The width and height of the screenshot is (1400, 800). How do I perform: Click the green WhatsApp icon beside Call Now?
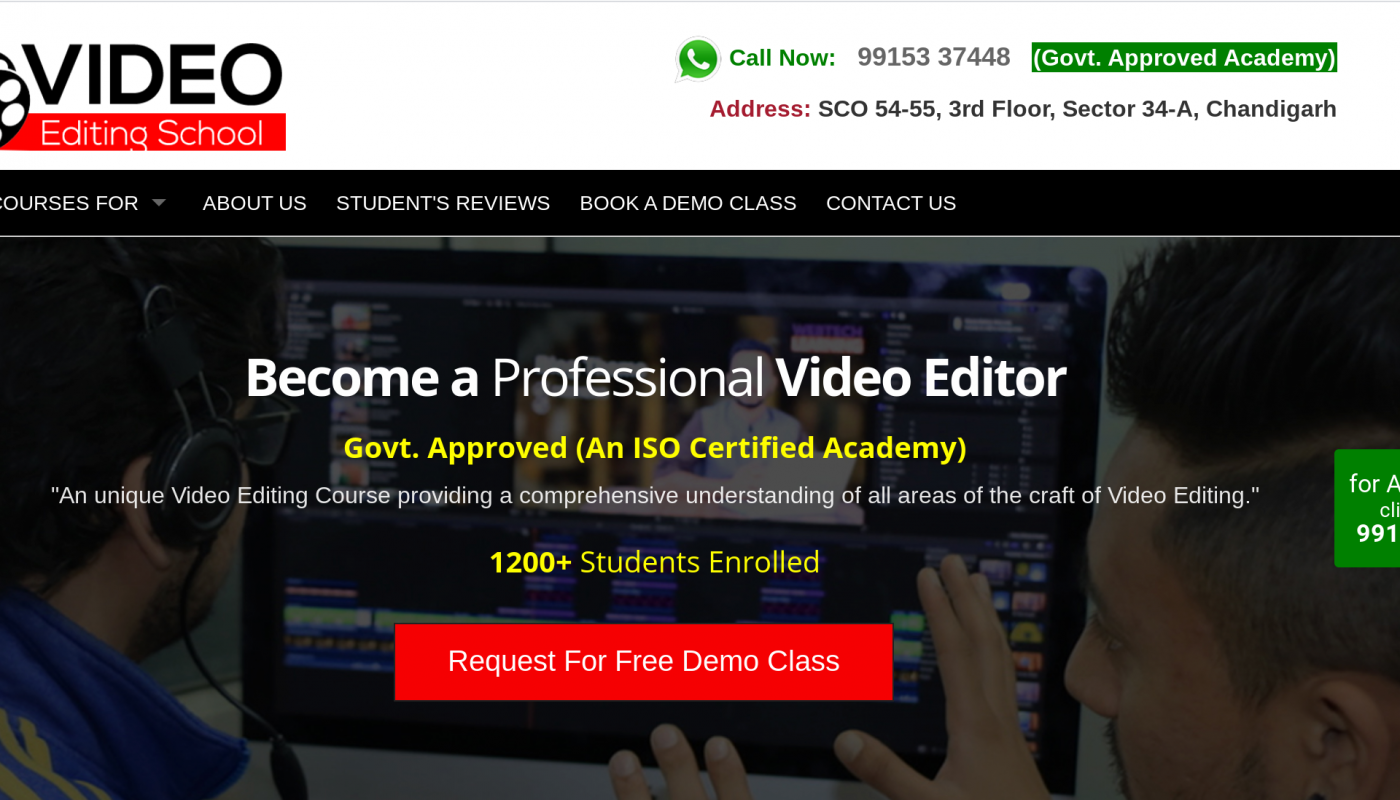[697, 59]
